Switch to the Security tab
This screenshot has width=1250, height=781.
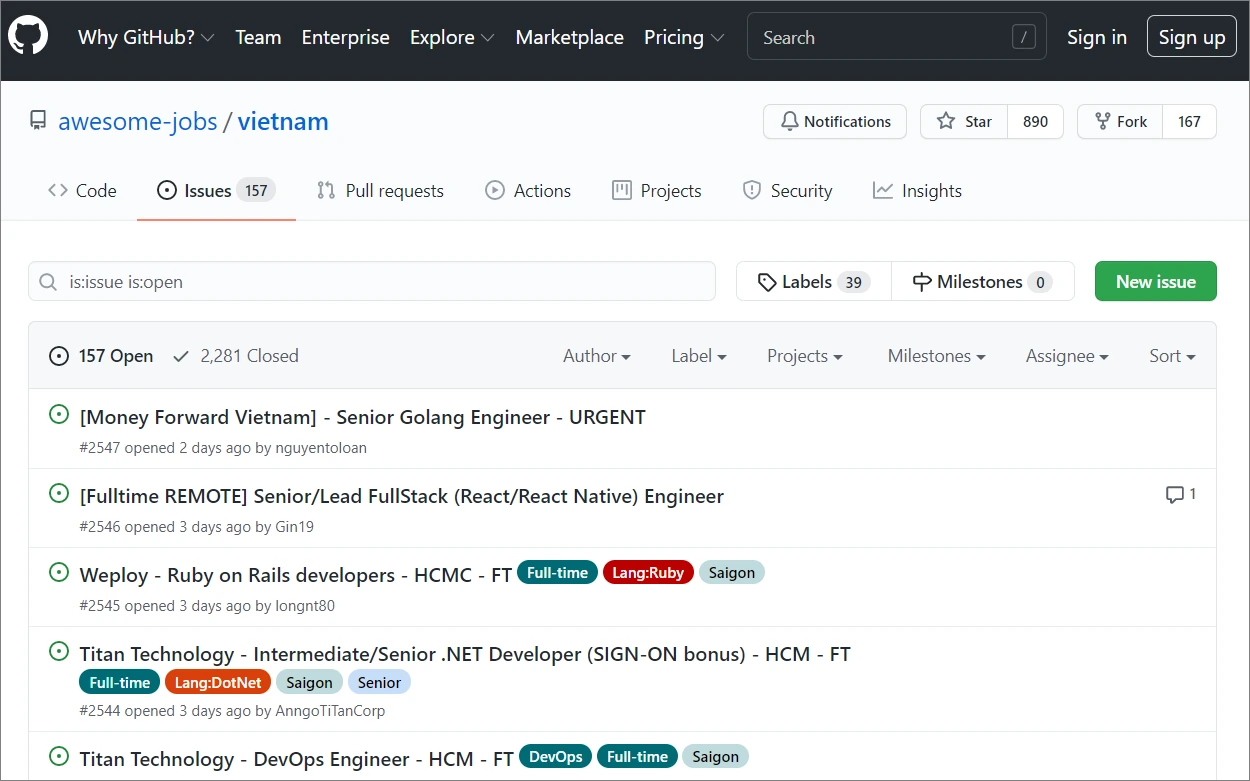[788, 191]
